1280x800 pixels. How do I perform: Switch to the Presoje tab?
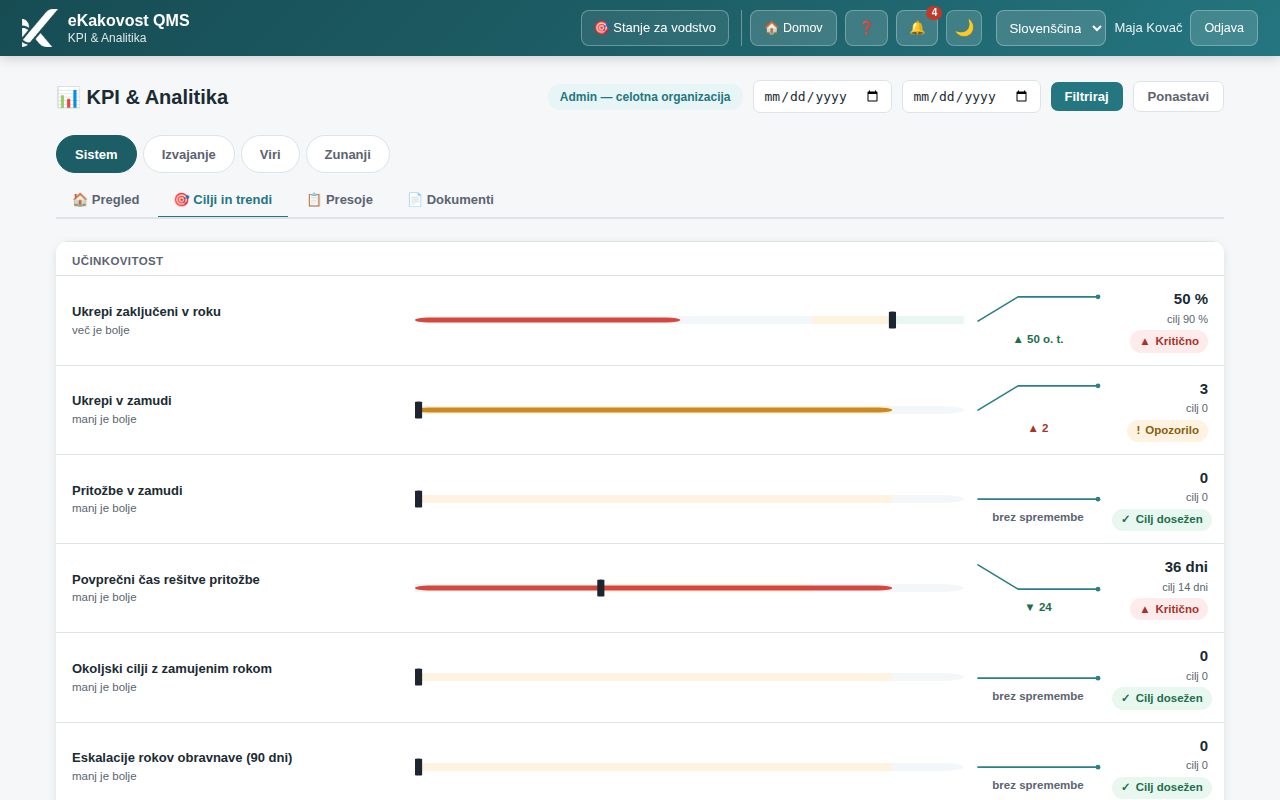tap(340, 199)
